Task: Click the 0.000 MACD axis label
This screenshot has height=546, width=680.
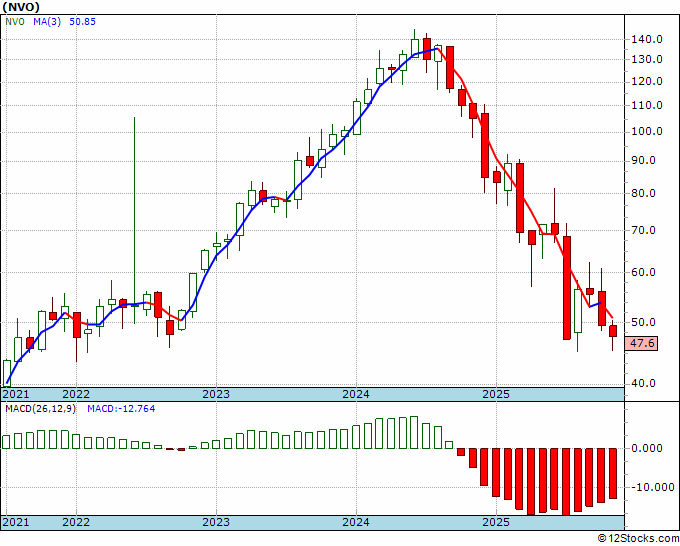Action: click(647, 448)
